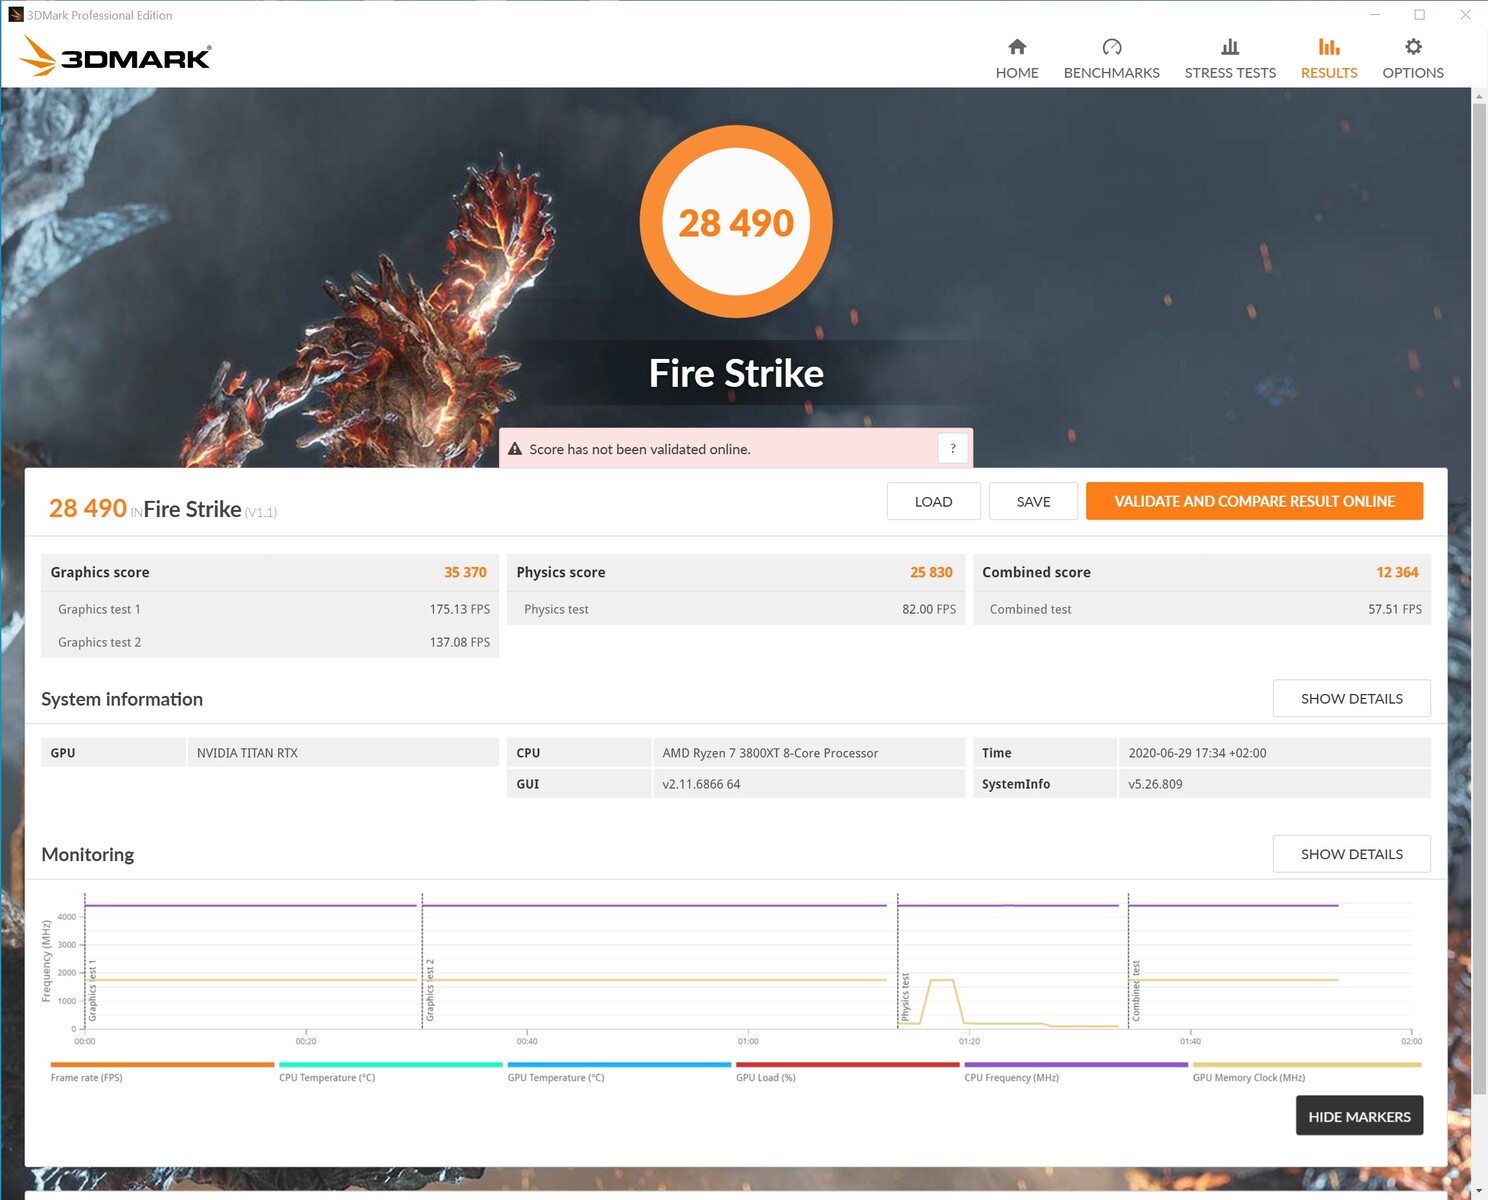Click the SystemInfo version v5.26.809
Image resolution: width=1488 pixels, height=1200 pixels.
pos(1155,784)
